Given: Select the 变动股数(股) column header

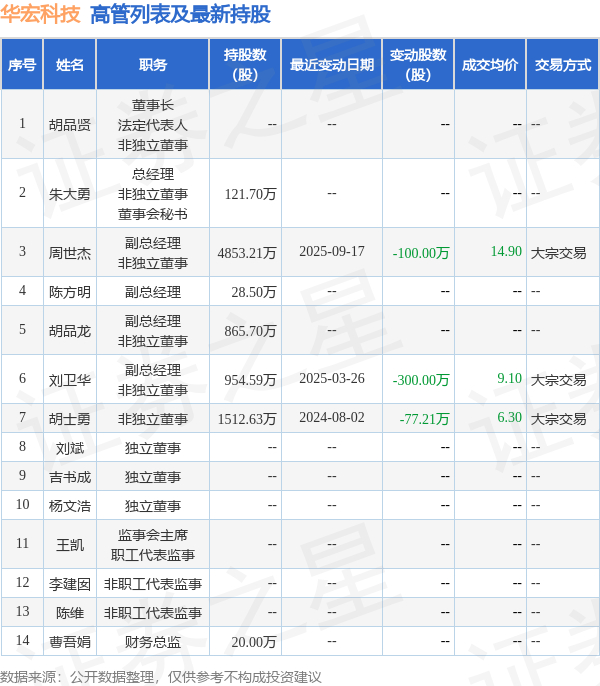Looking at the screenshot, I should [418, 65].
